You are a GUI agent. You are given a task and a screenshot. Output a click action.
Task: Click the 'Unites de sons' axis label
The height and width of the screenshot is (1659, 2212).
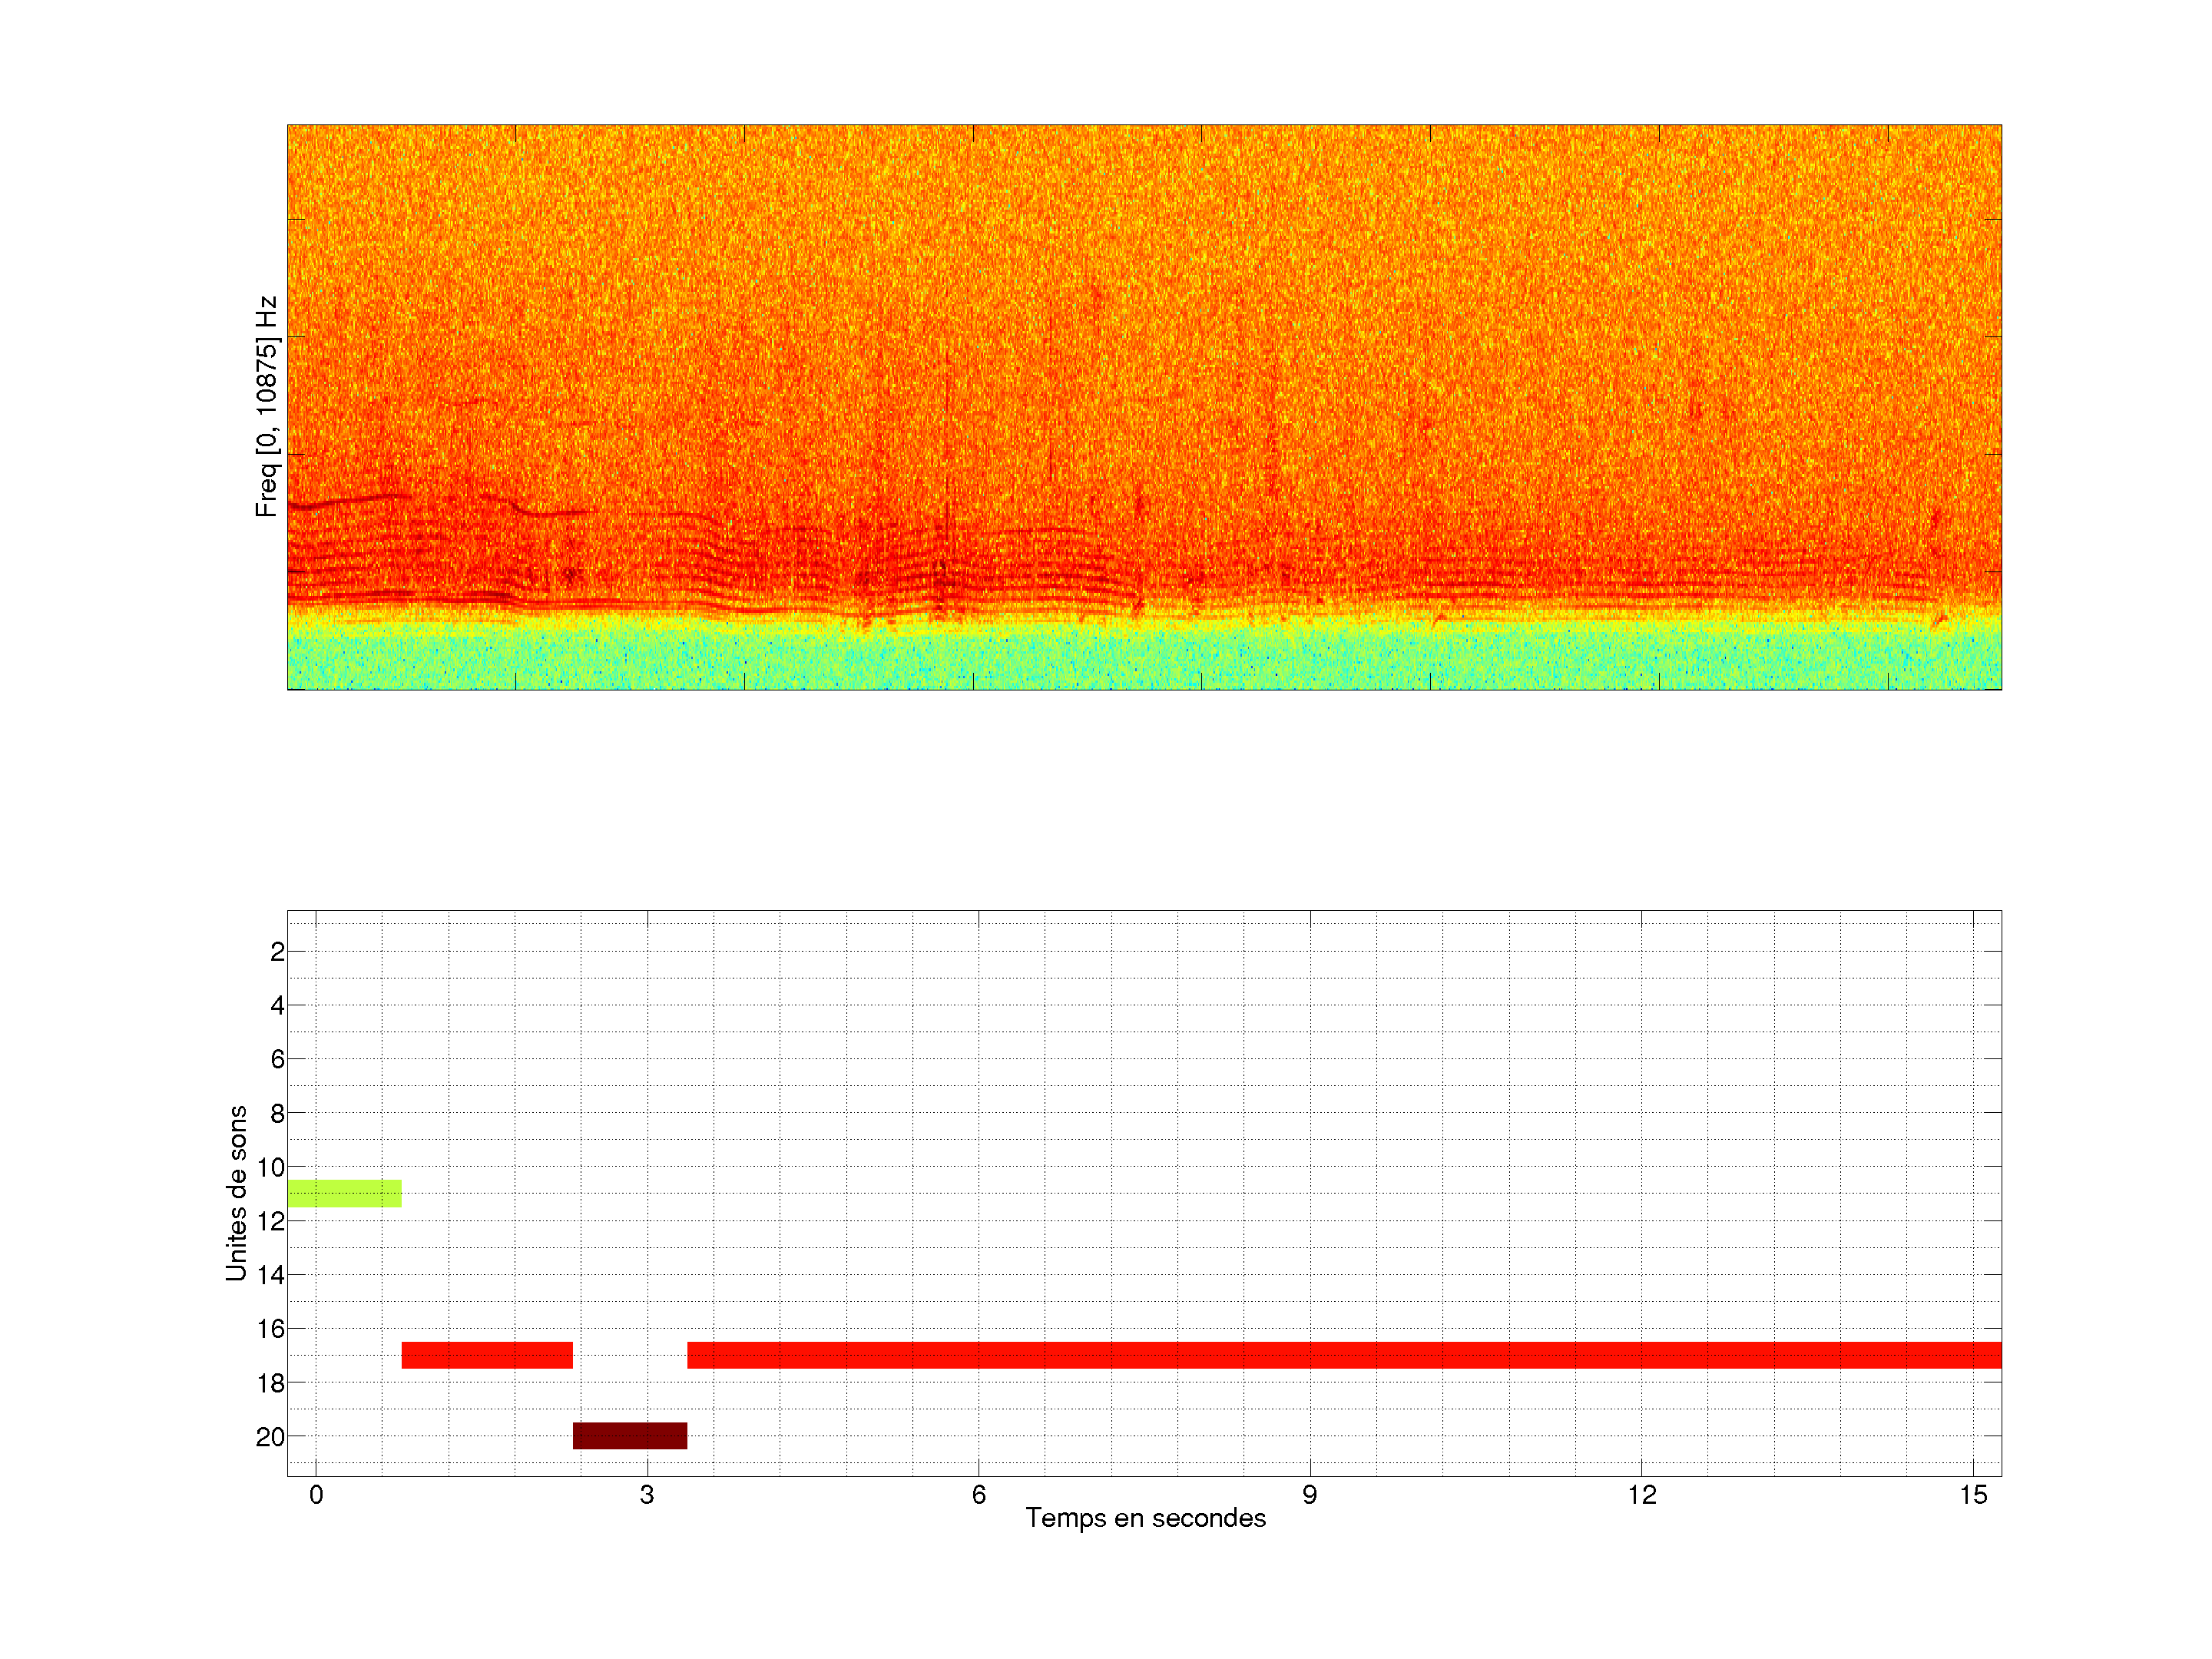236,1193
